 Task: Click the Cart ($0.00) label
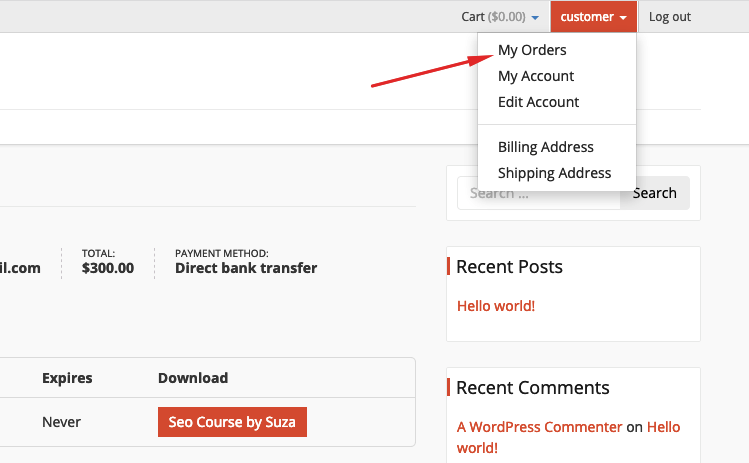click(x=493, y=17)
